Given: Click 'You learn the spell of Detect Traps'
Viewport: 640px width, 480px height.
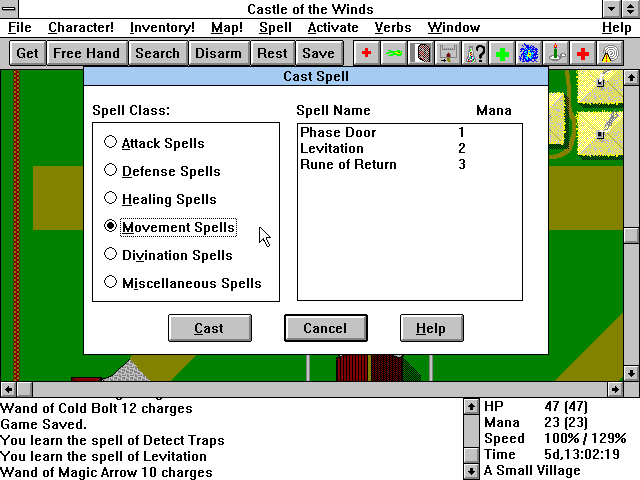Looking at the screenshot, I should click(112, 440).
